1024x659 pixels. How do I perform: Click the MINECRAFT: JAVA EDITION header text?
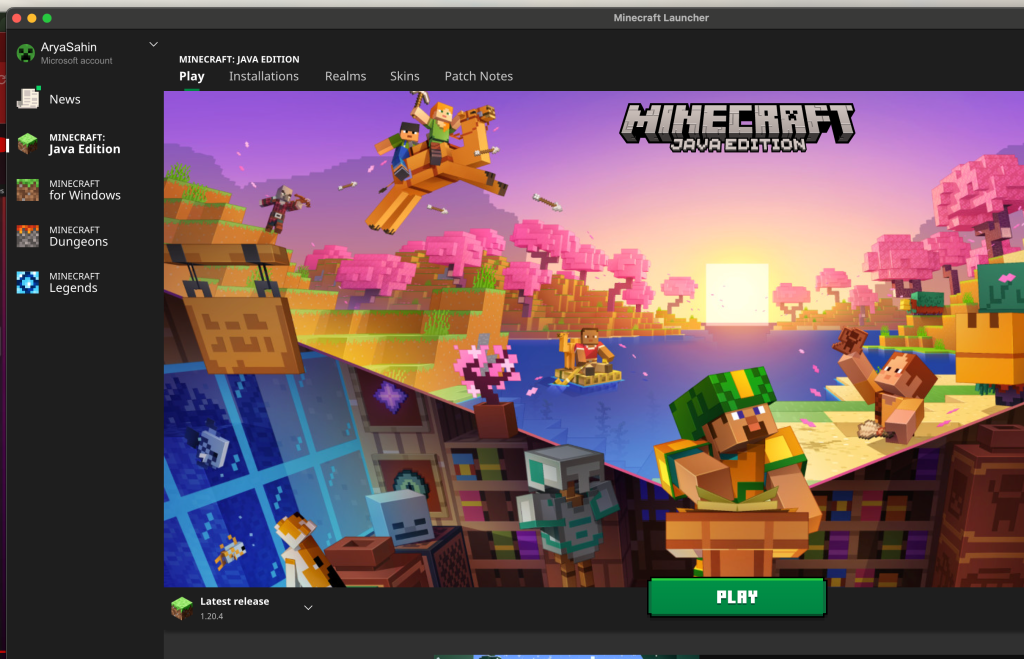point(239,59)
